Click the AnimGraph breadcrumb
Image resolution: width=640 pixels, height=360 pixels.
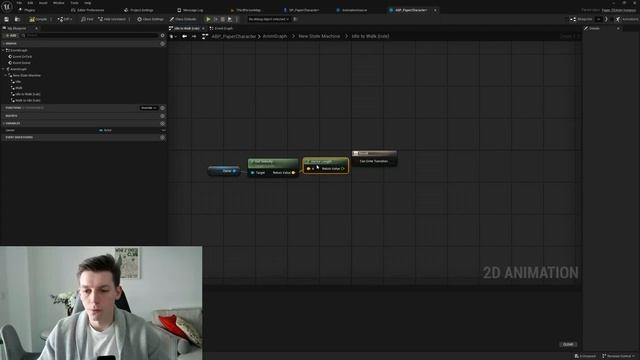(x=275, y=36)
